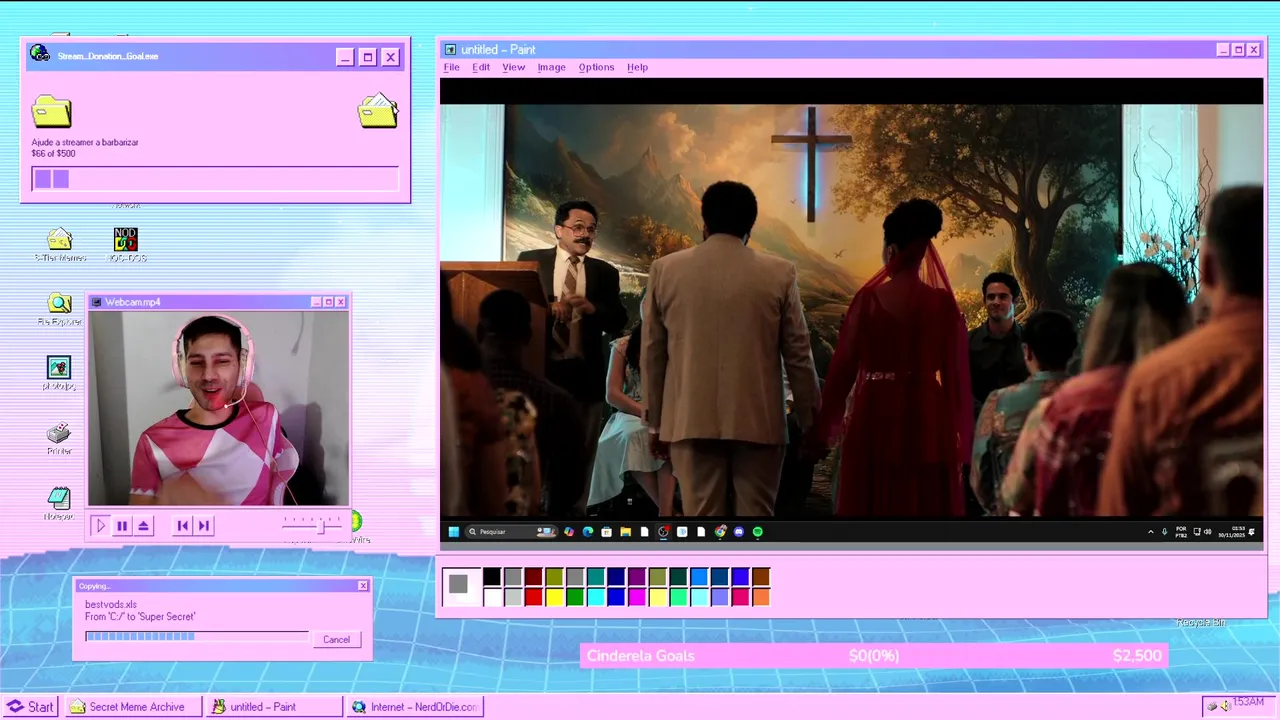1280x720 pixels.
Task: Open the File Explorer desktop icon
Action: (60, 304)
